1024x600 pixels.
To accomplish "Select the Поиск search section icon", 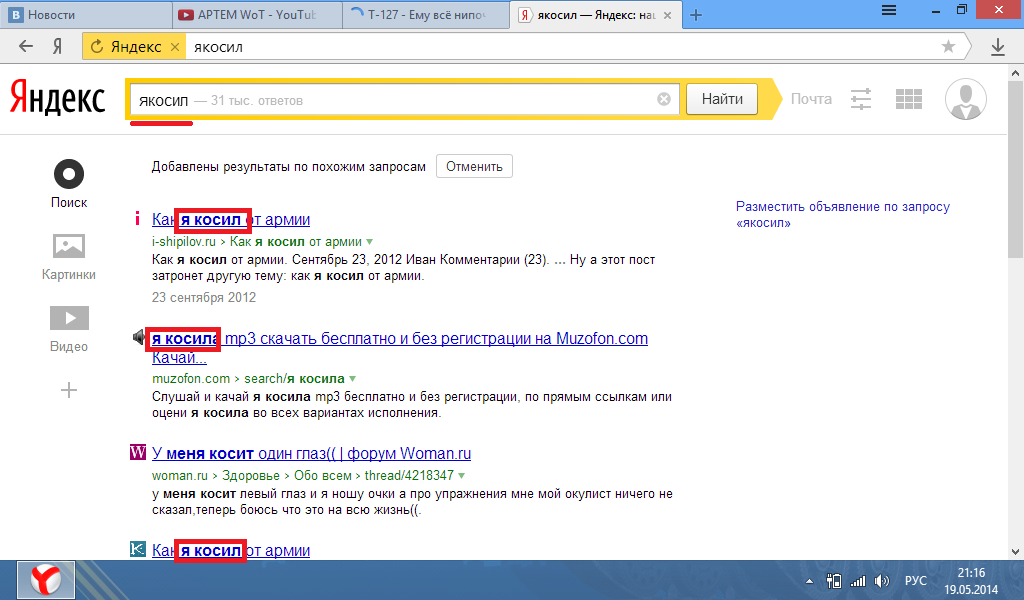I will [69, 174].
